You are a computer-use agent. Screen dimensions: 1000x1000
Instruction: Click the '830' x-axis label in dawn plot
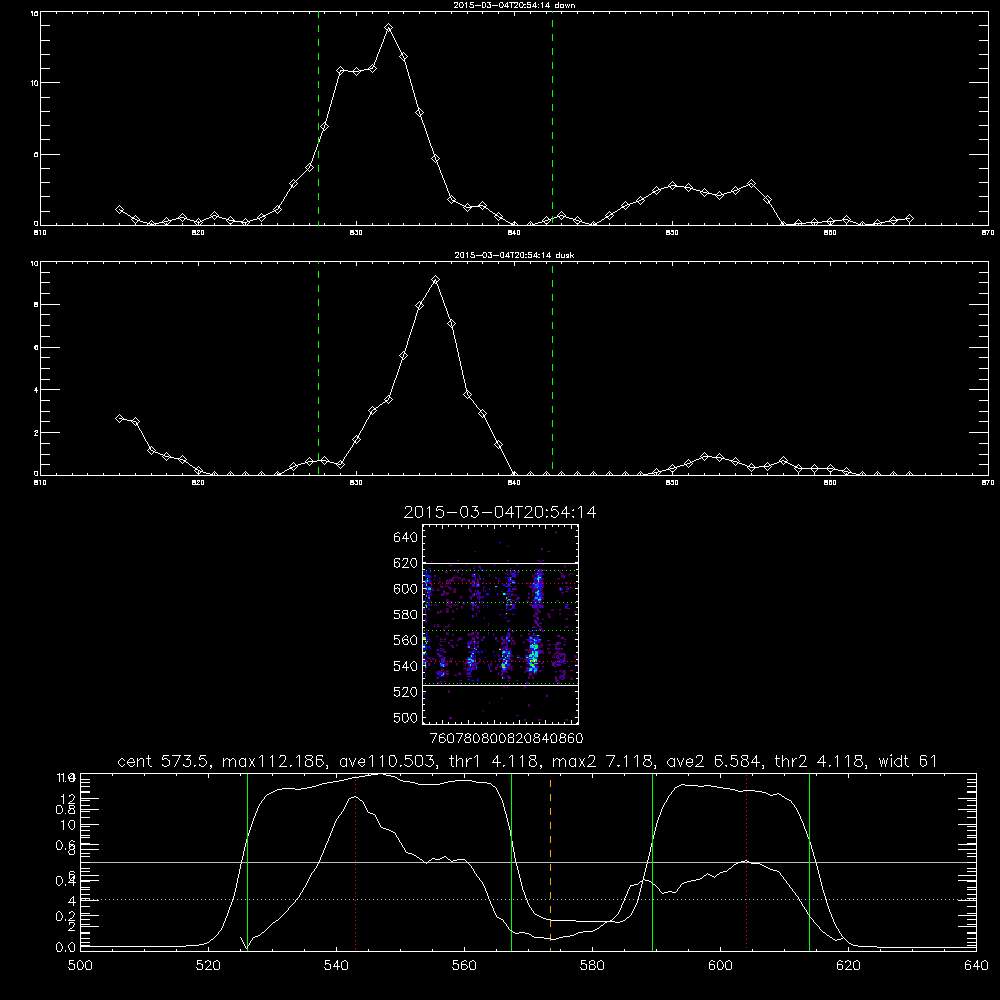pos(356,233)
